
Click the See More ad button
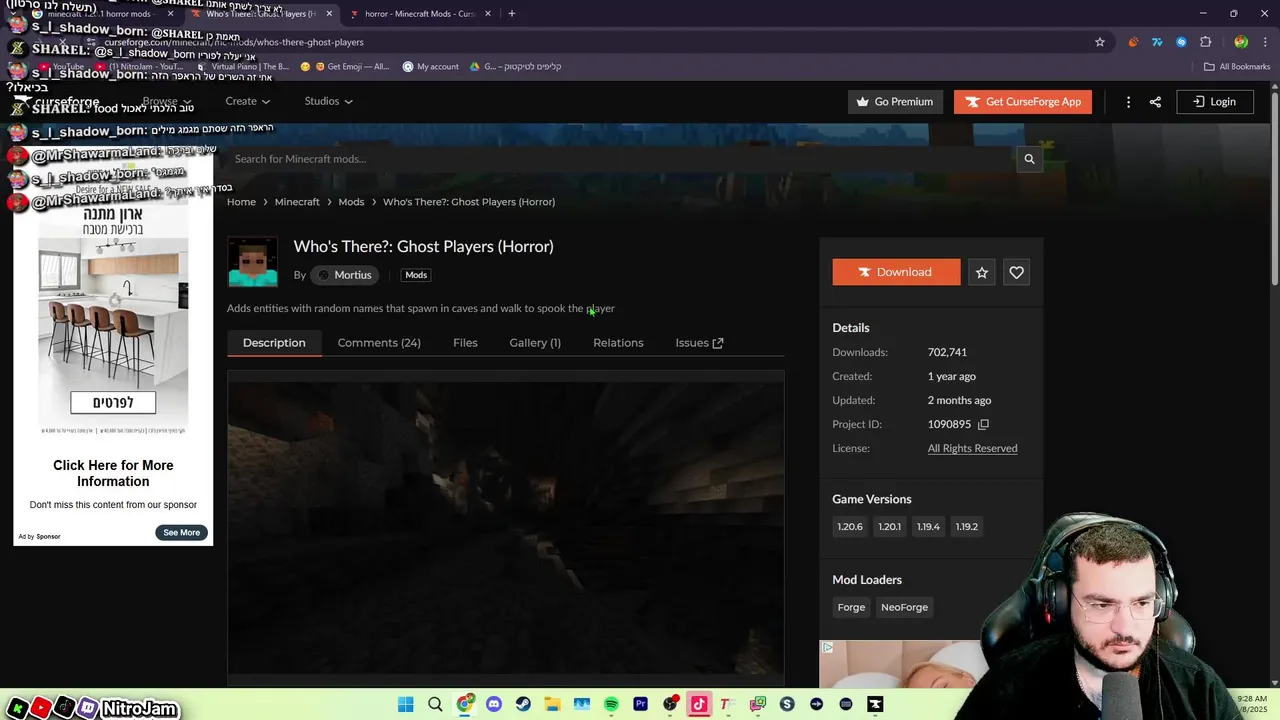point(181,533)
